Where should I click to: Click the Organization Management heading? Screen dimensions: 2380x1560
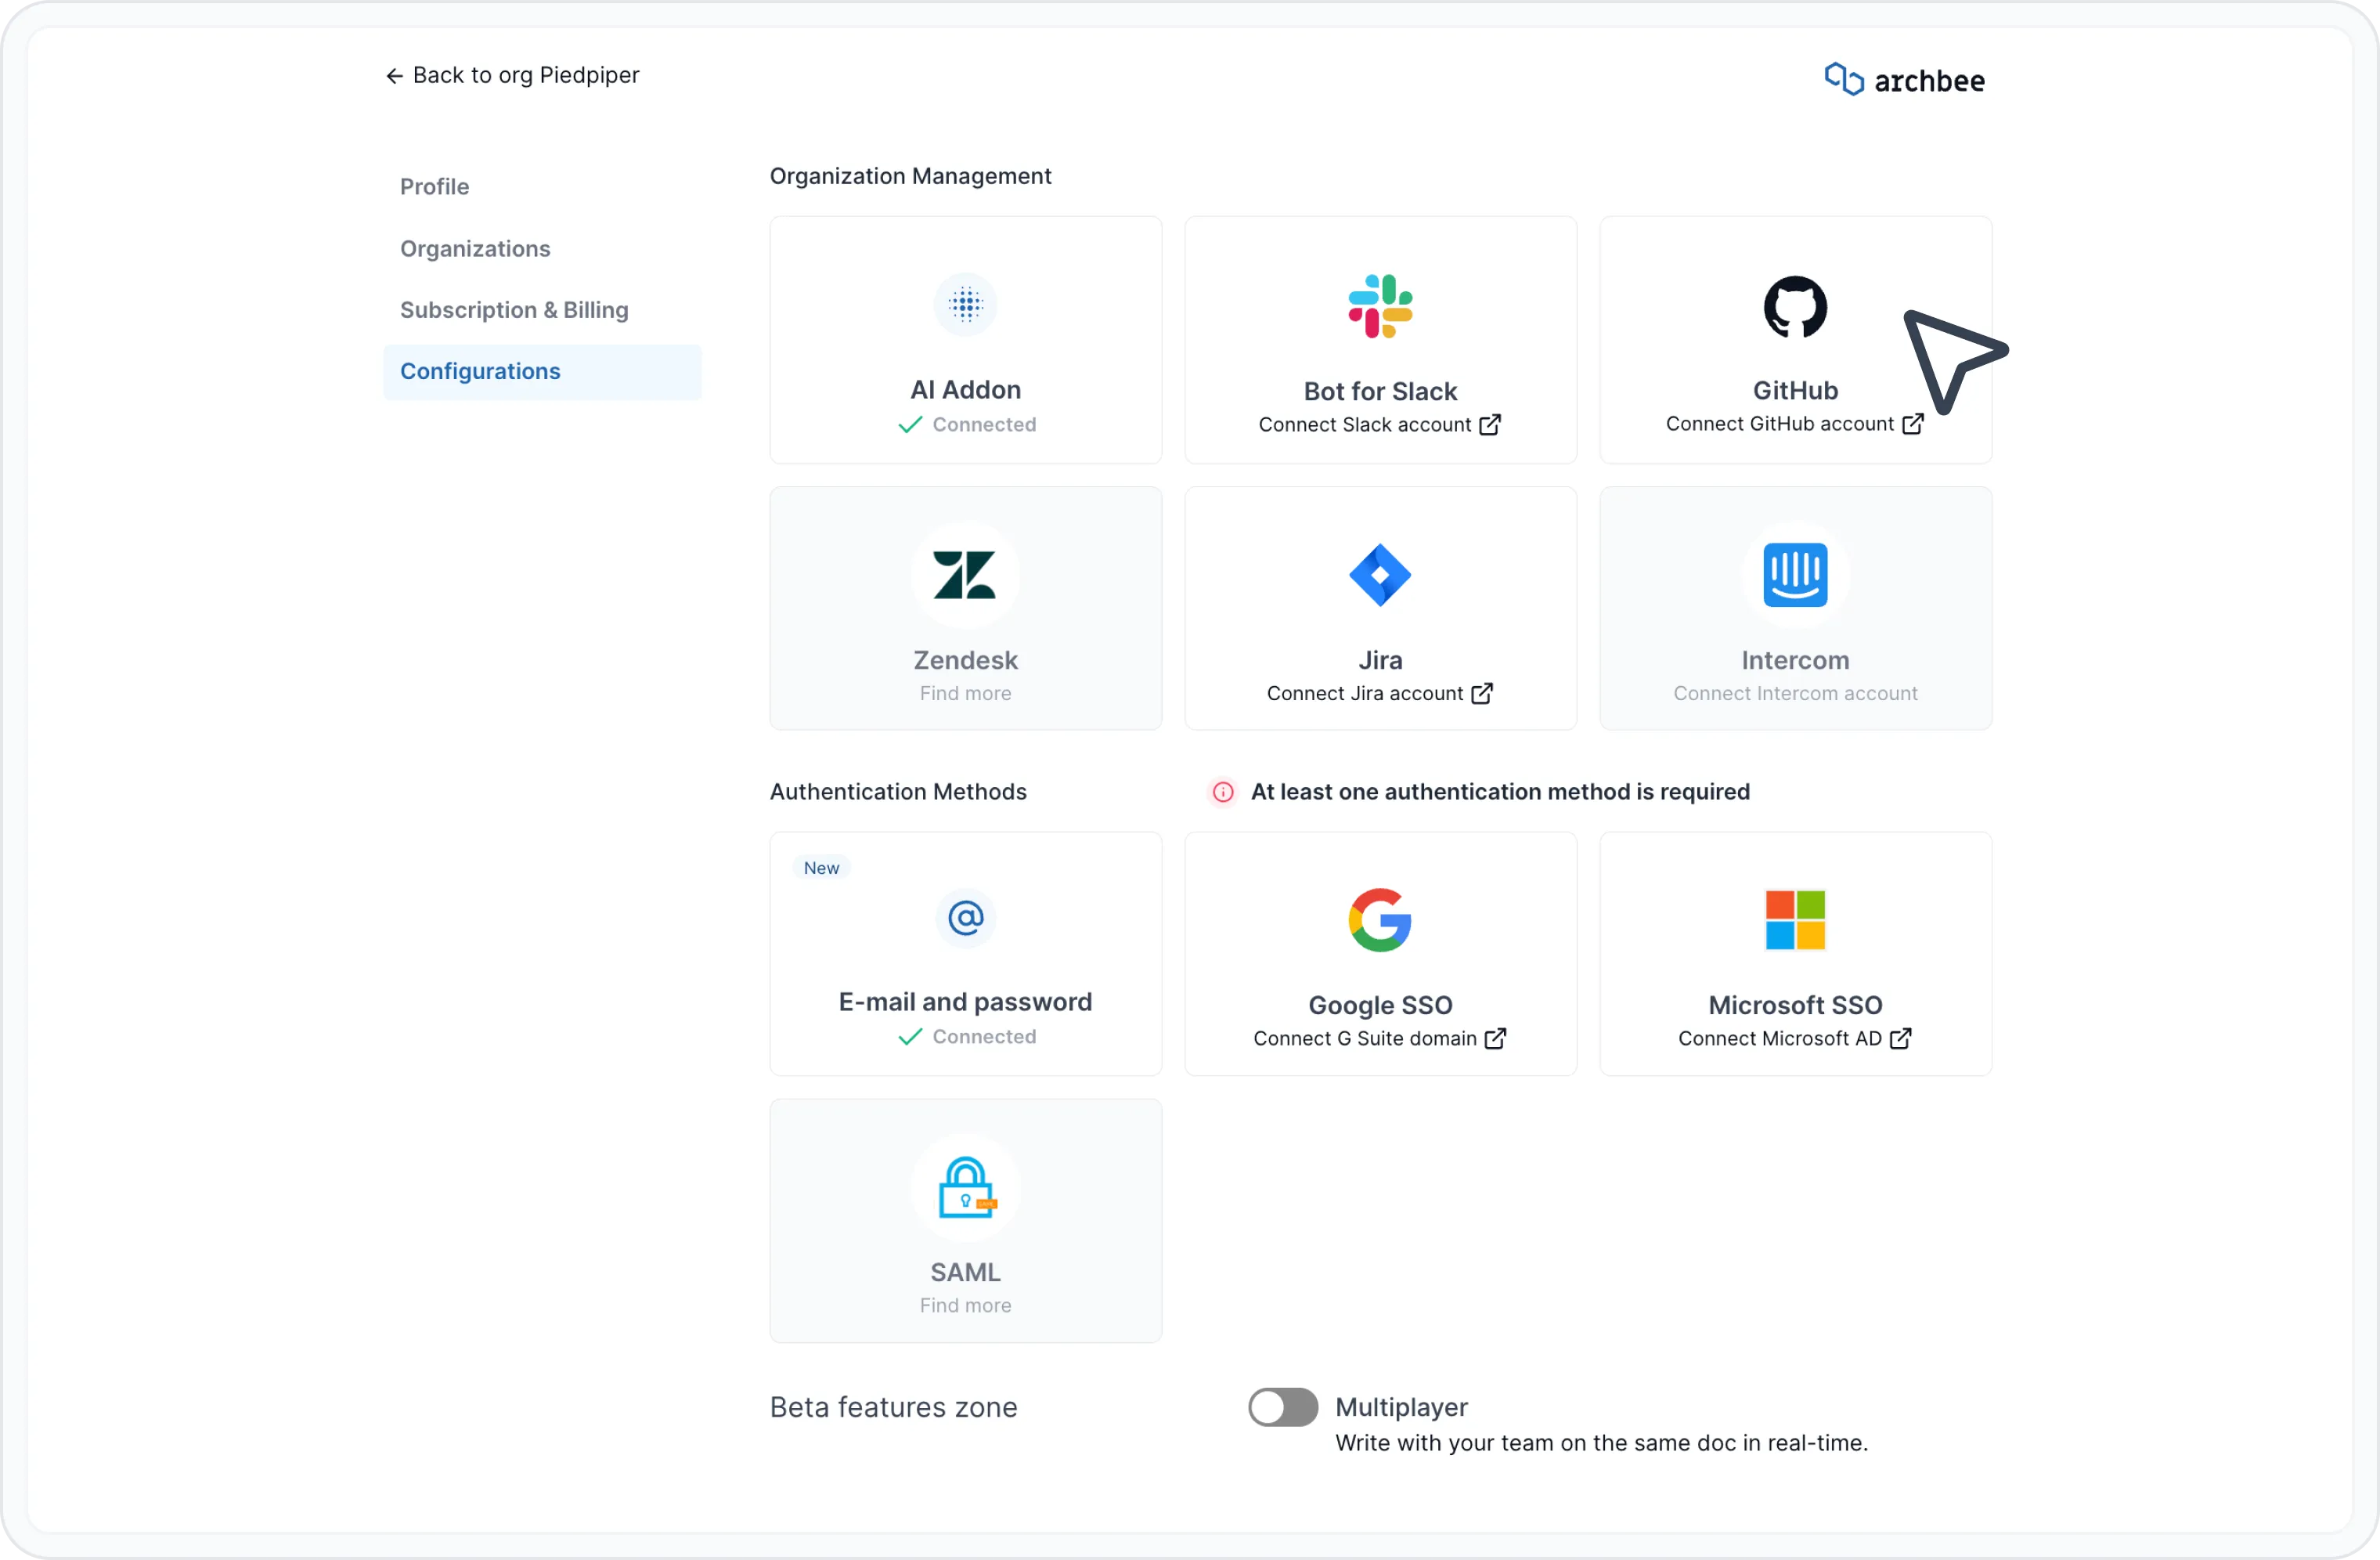click(910, 176)
